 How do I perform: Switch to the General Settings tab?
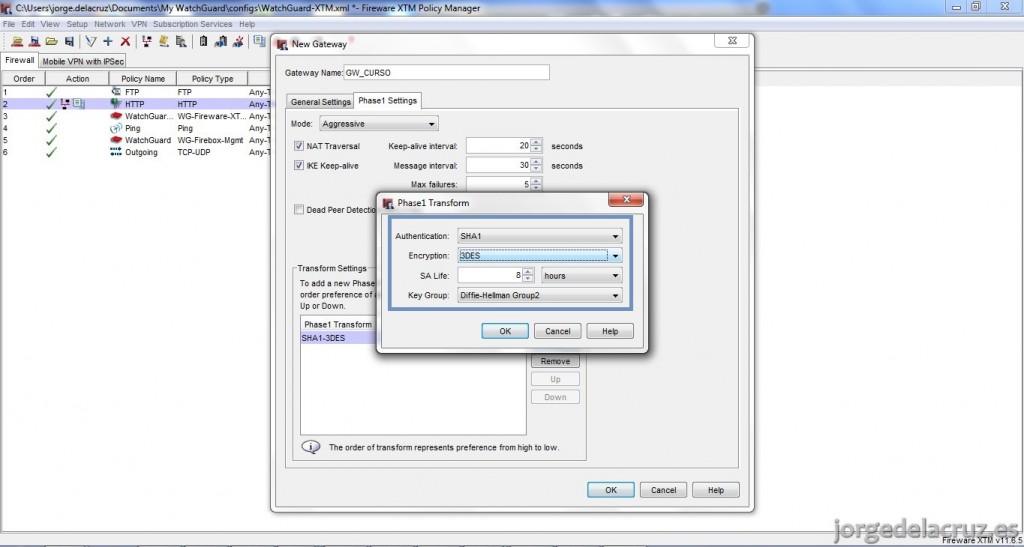click(321, 102)
